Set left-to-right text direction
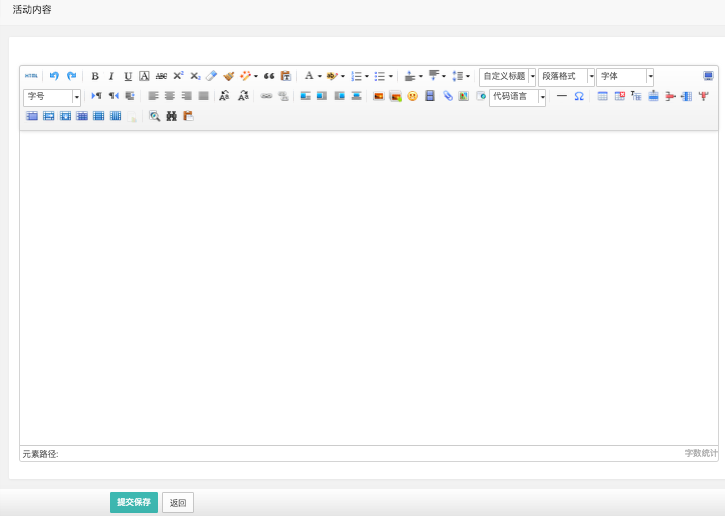The height and width of the screenshot is (516, 725). 96,96
